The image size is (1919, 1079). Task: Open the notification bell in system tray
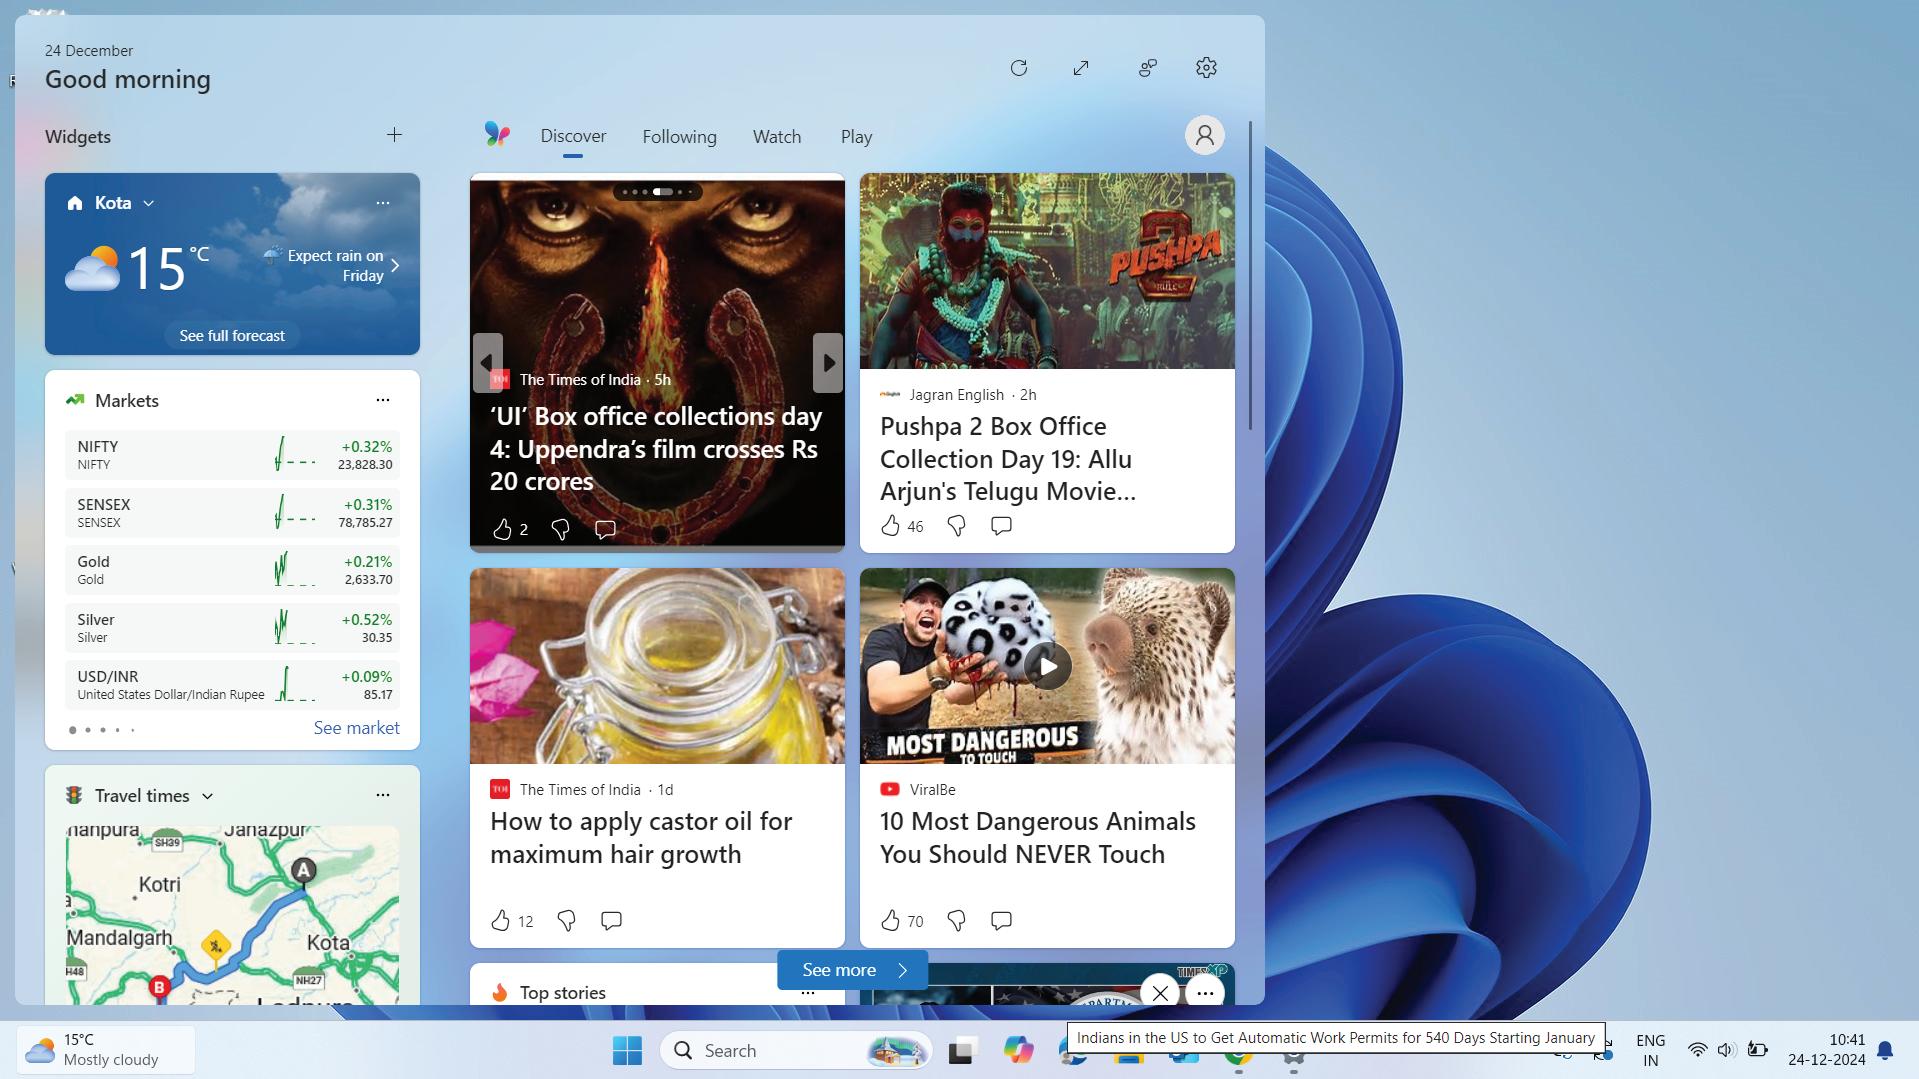click(x=1885, y=1050)
